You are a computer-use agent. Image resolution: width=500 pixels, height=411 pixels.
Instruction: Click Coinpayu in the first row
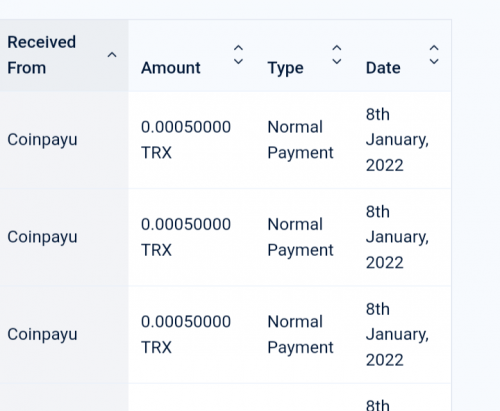(42, 140)
